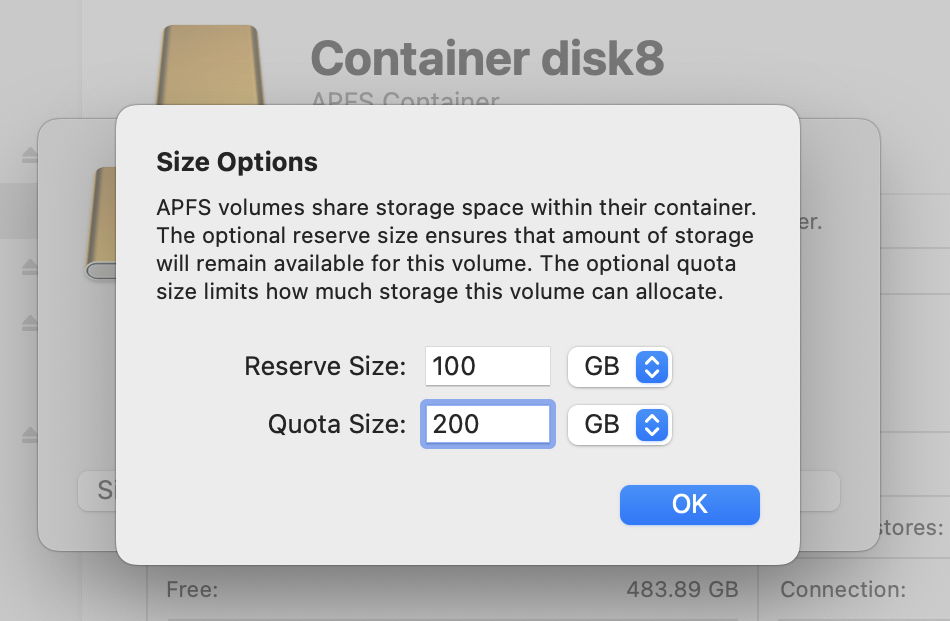Screen dimensions: 950x621
Task: Confirm size options with OK
Action: click(689, 504)
